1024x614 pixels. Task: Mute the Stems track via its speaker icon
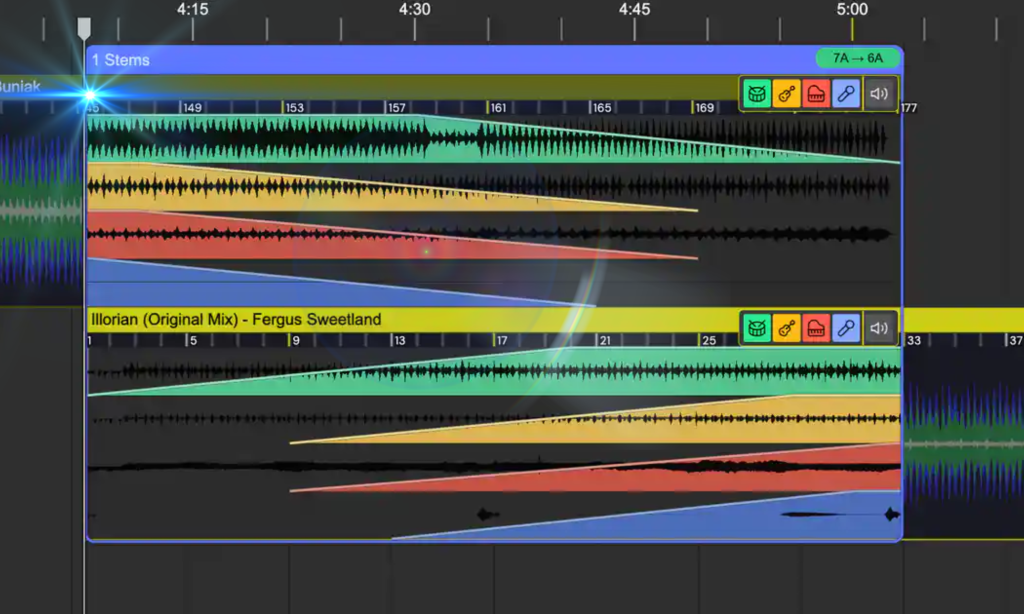pyautogui.click(x=878, y=93)
